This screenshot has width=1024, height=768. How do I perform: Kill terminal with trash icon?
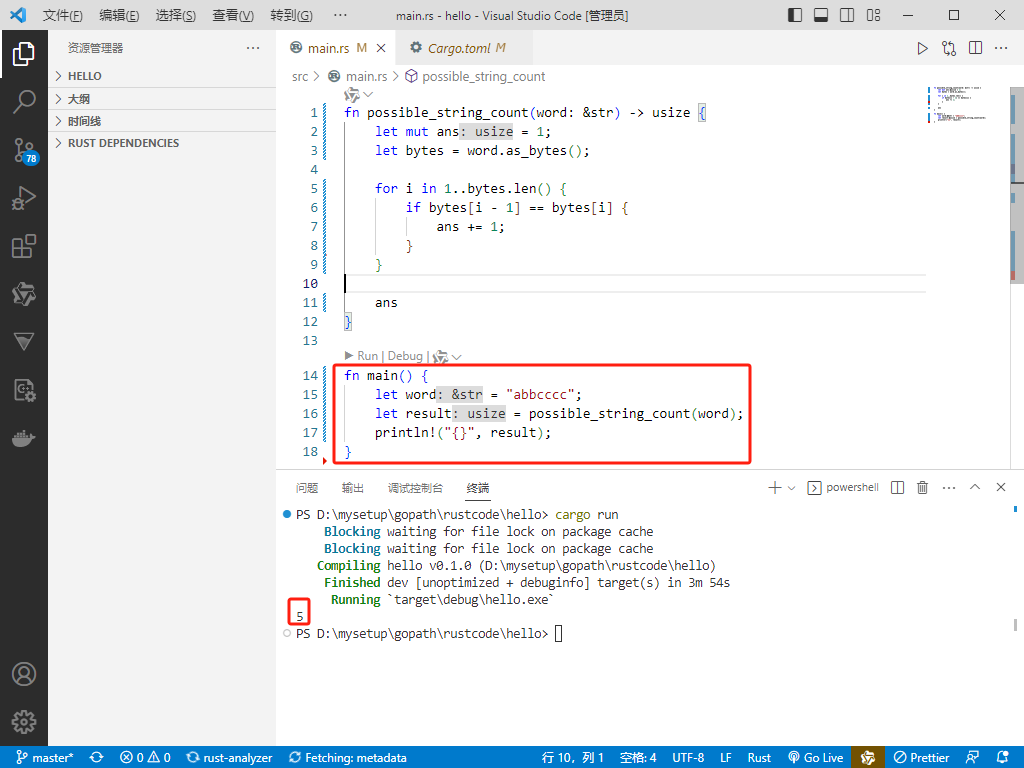point(923,488)
